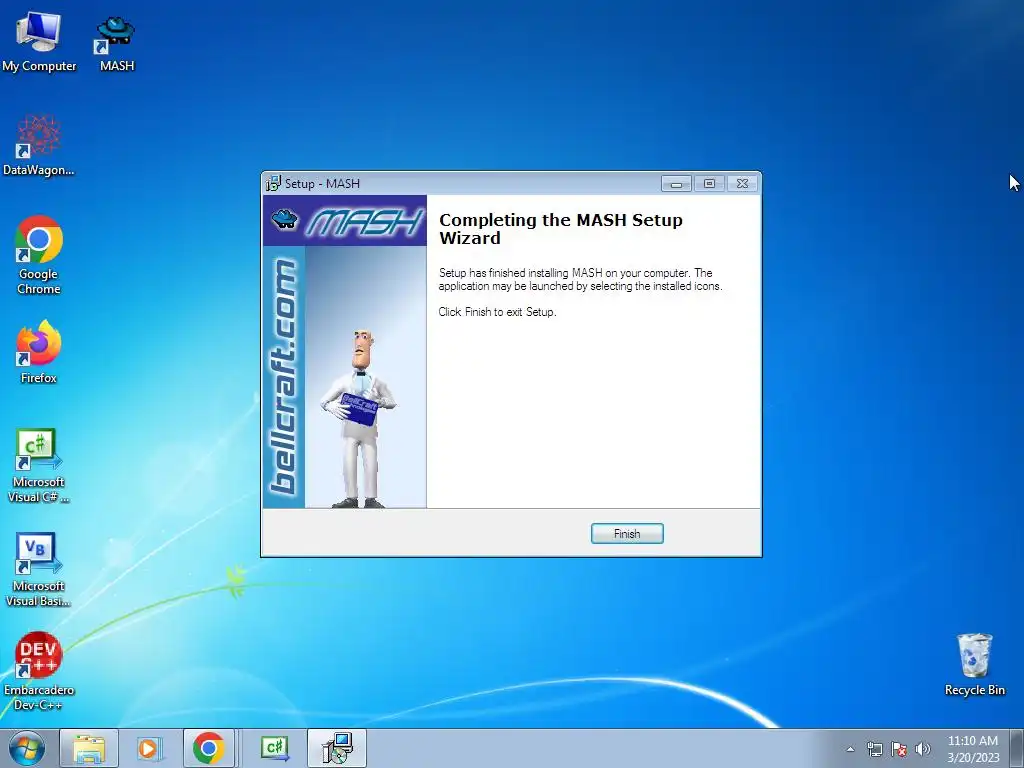1024x768 pixels.
Task: Select the Recycle Bin icon
Action: pyautogui.click(x=974, y=665)
